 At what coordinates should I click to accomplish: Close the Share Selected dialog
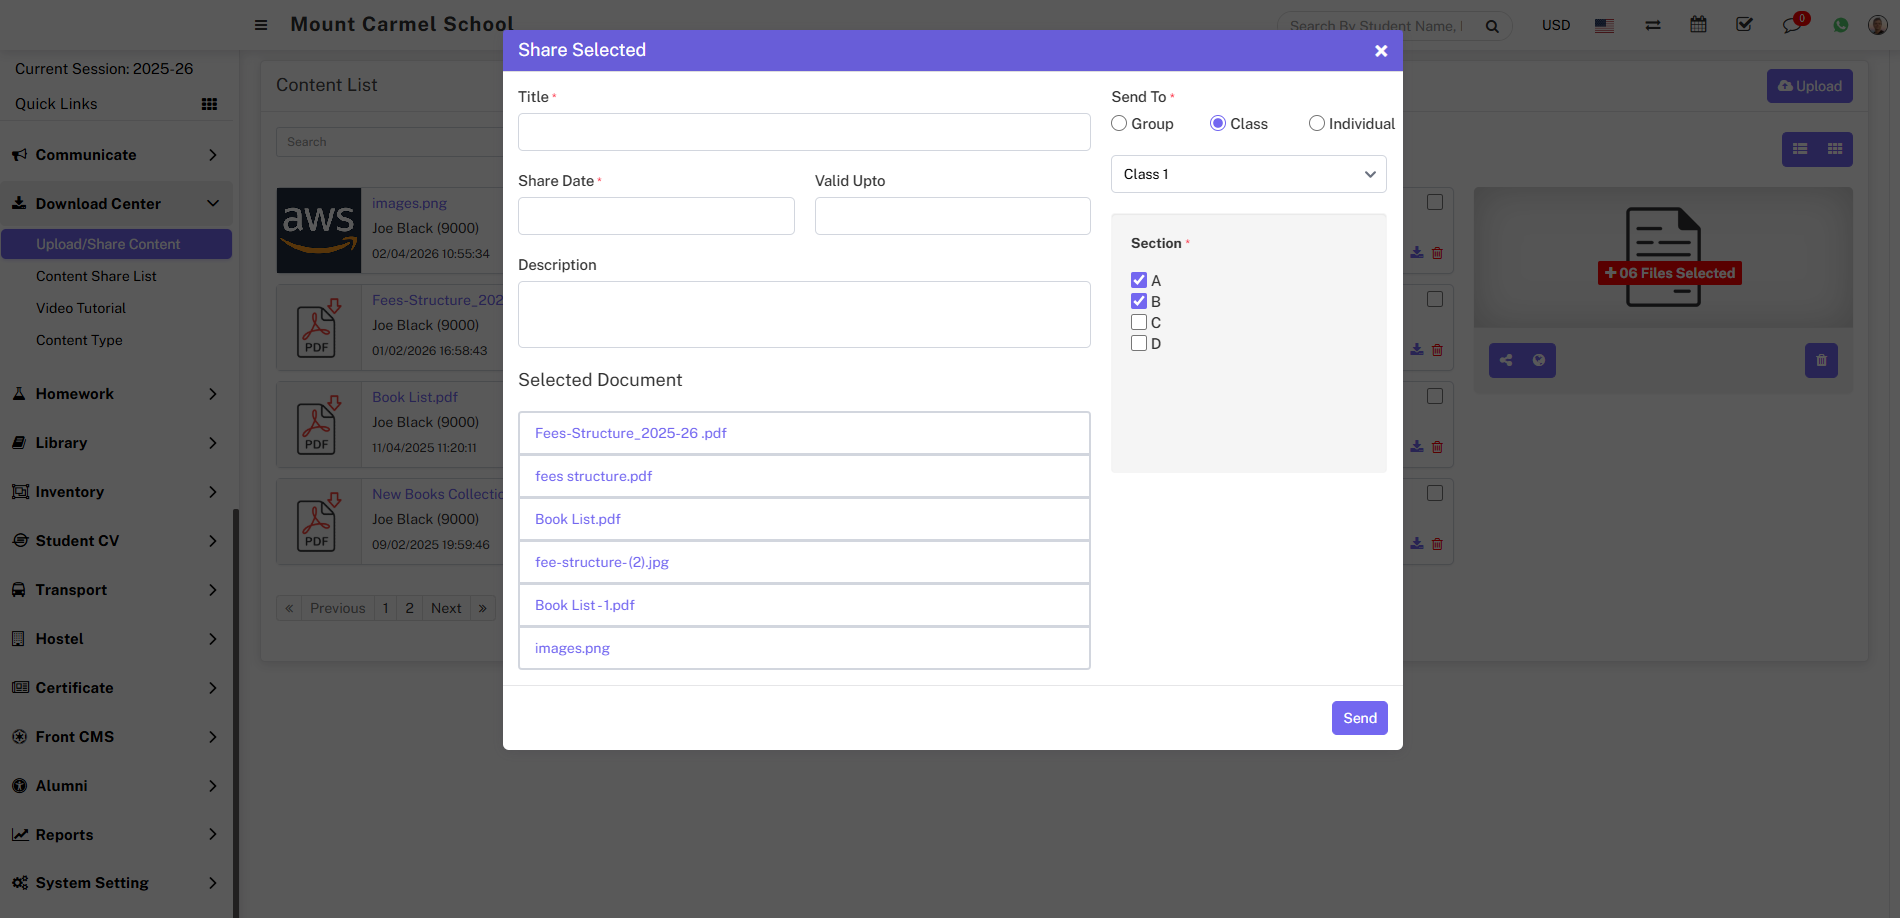click(1380, 51)
